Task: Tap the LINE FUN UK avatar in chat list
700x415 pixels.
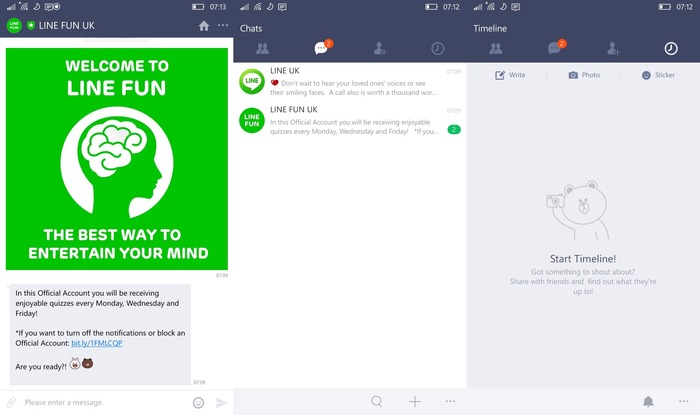Action: point(252,120)
